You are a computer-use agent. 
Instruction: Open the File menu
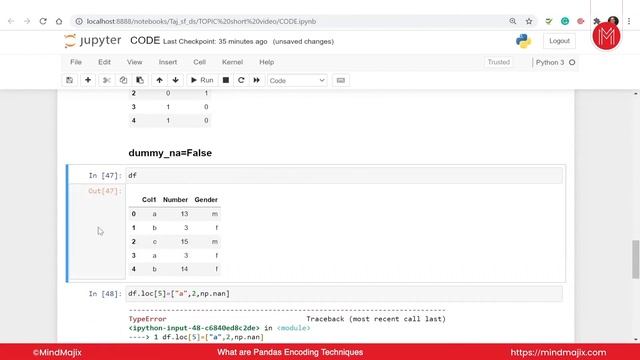click(76, 62)
